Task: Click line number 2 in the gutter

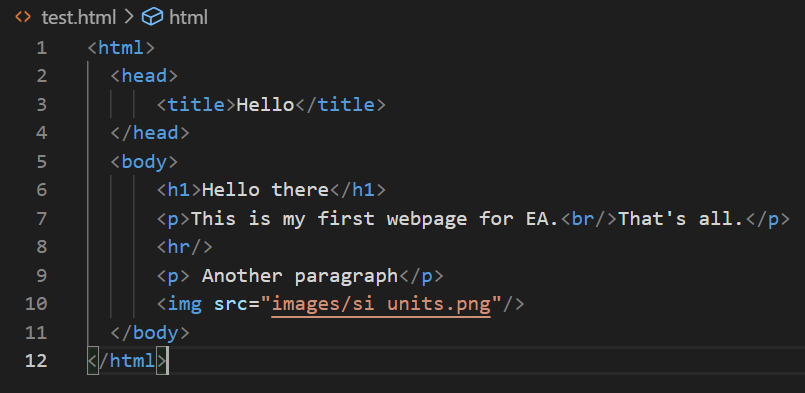Action: (42, 77)
